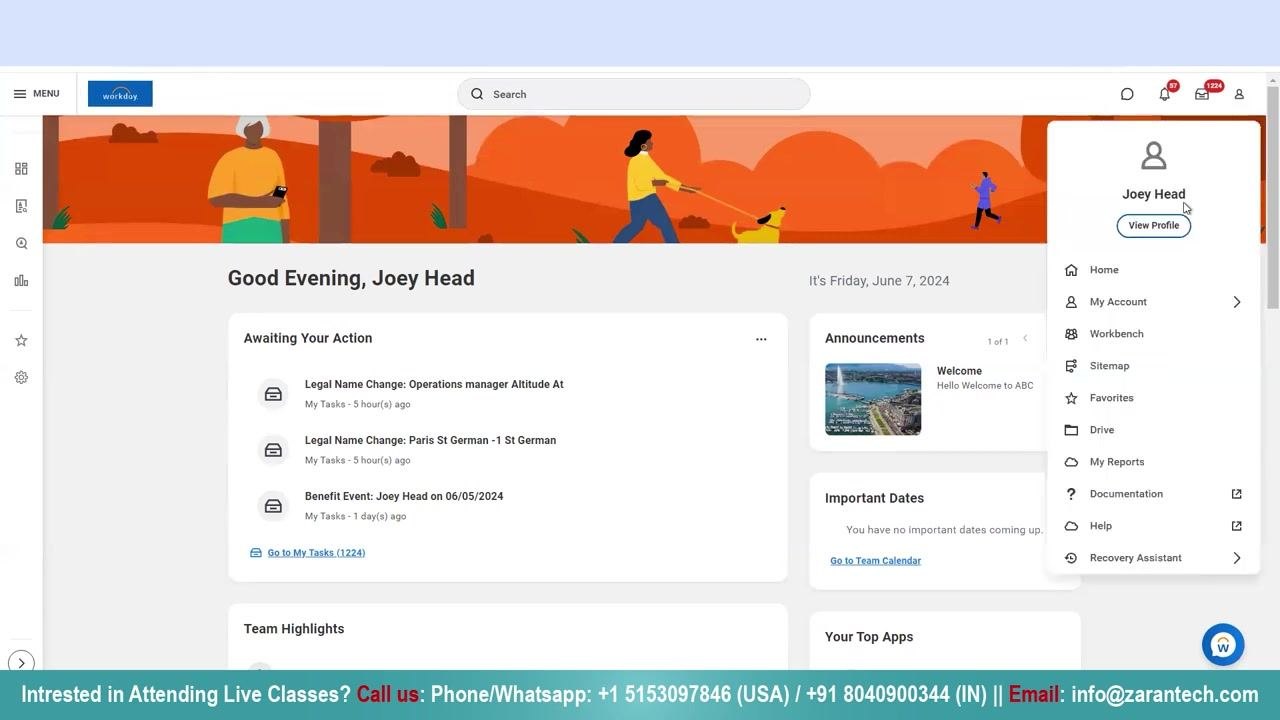Expand the left sidebar with arrow button
The height and width of the screenshot is (720, 1280).
[21, 663]
